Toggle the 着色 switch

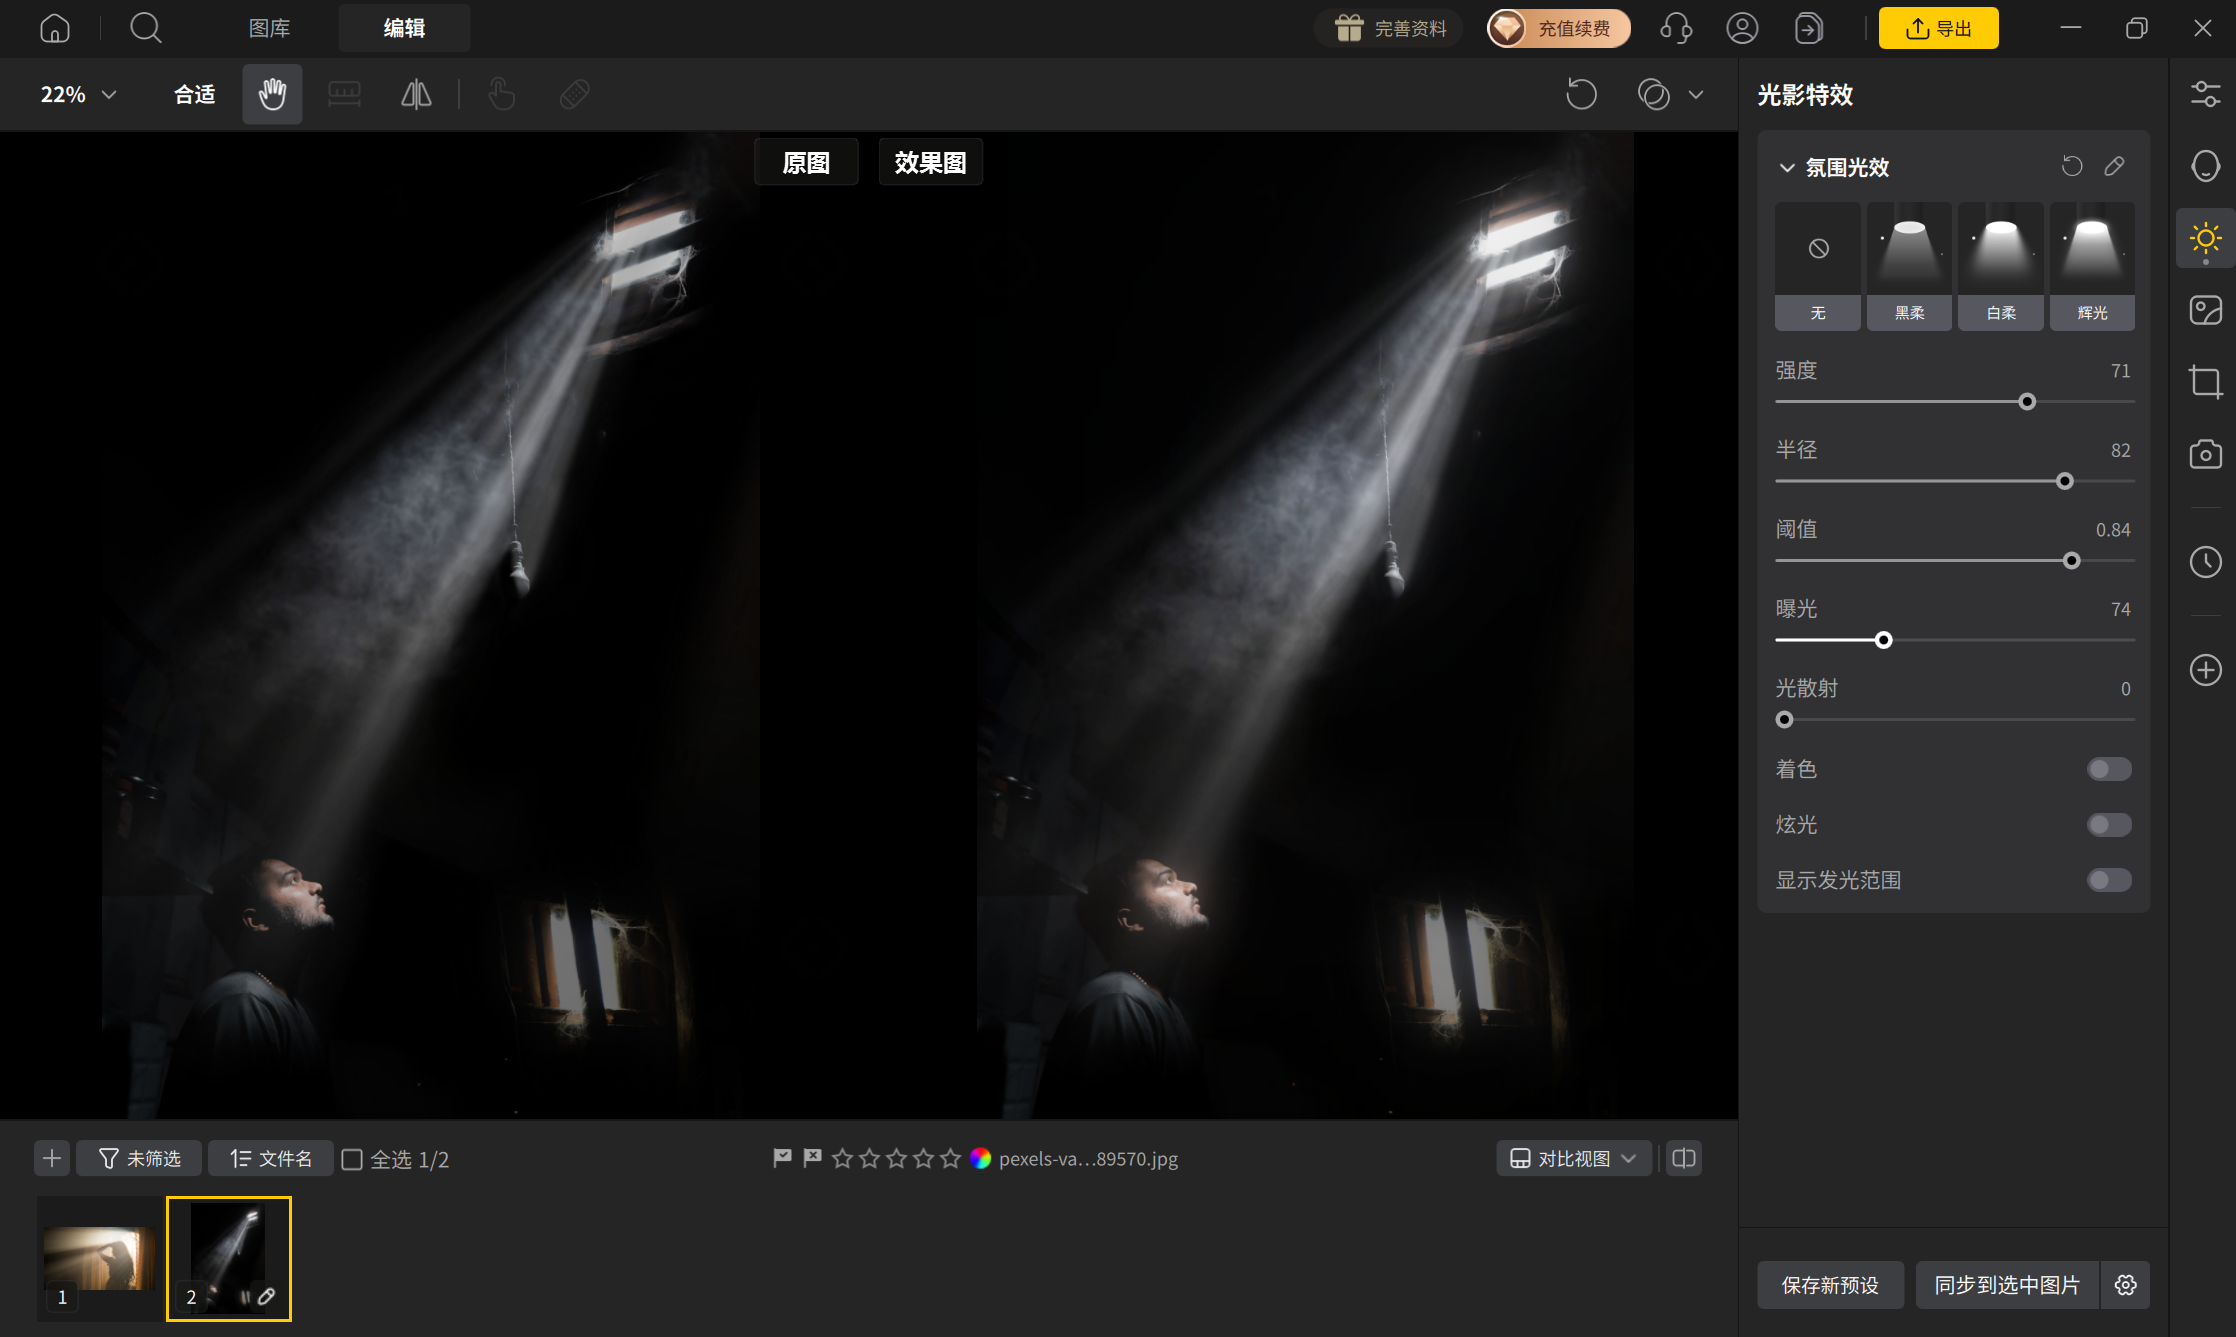click(x=2109, y=769)
